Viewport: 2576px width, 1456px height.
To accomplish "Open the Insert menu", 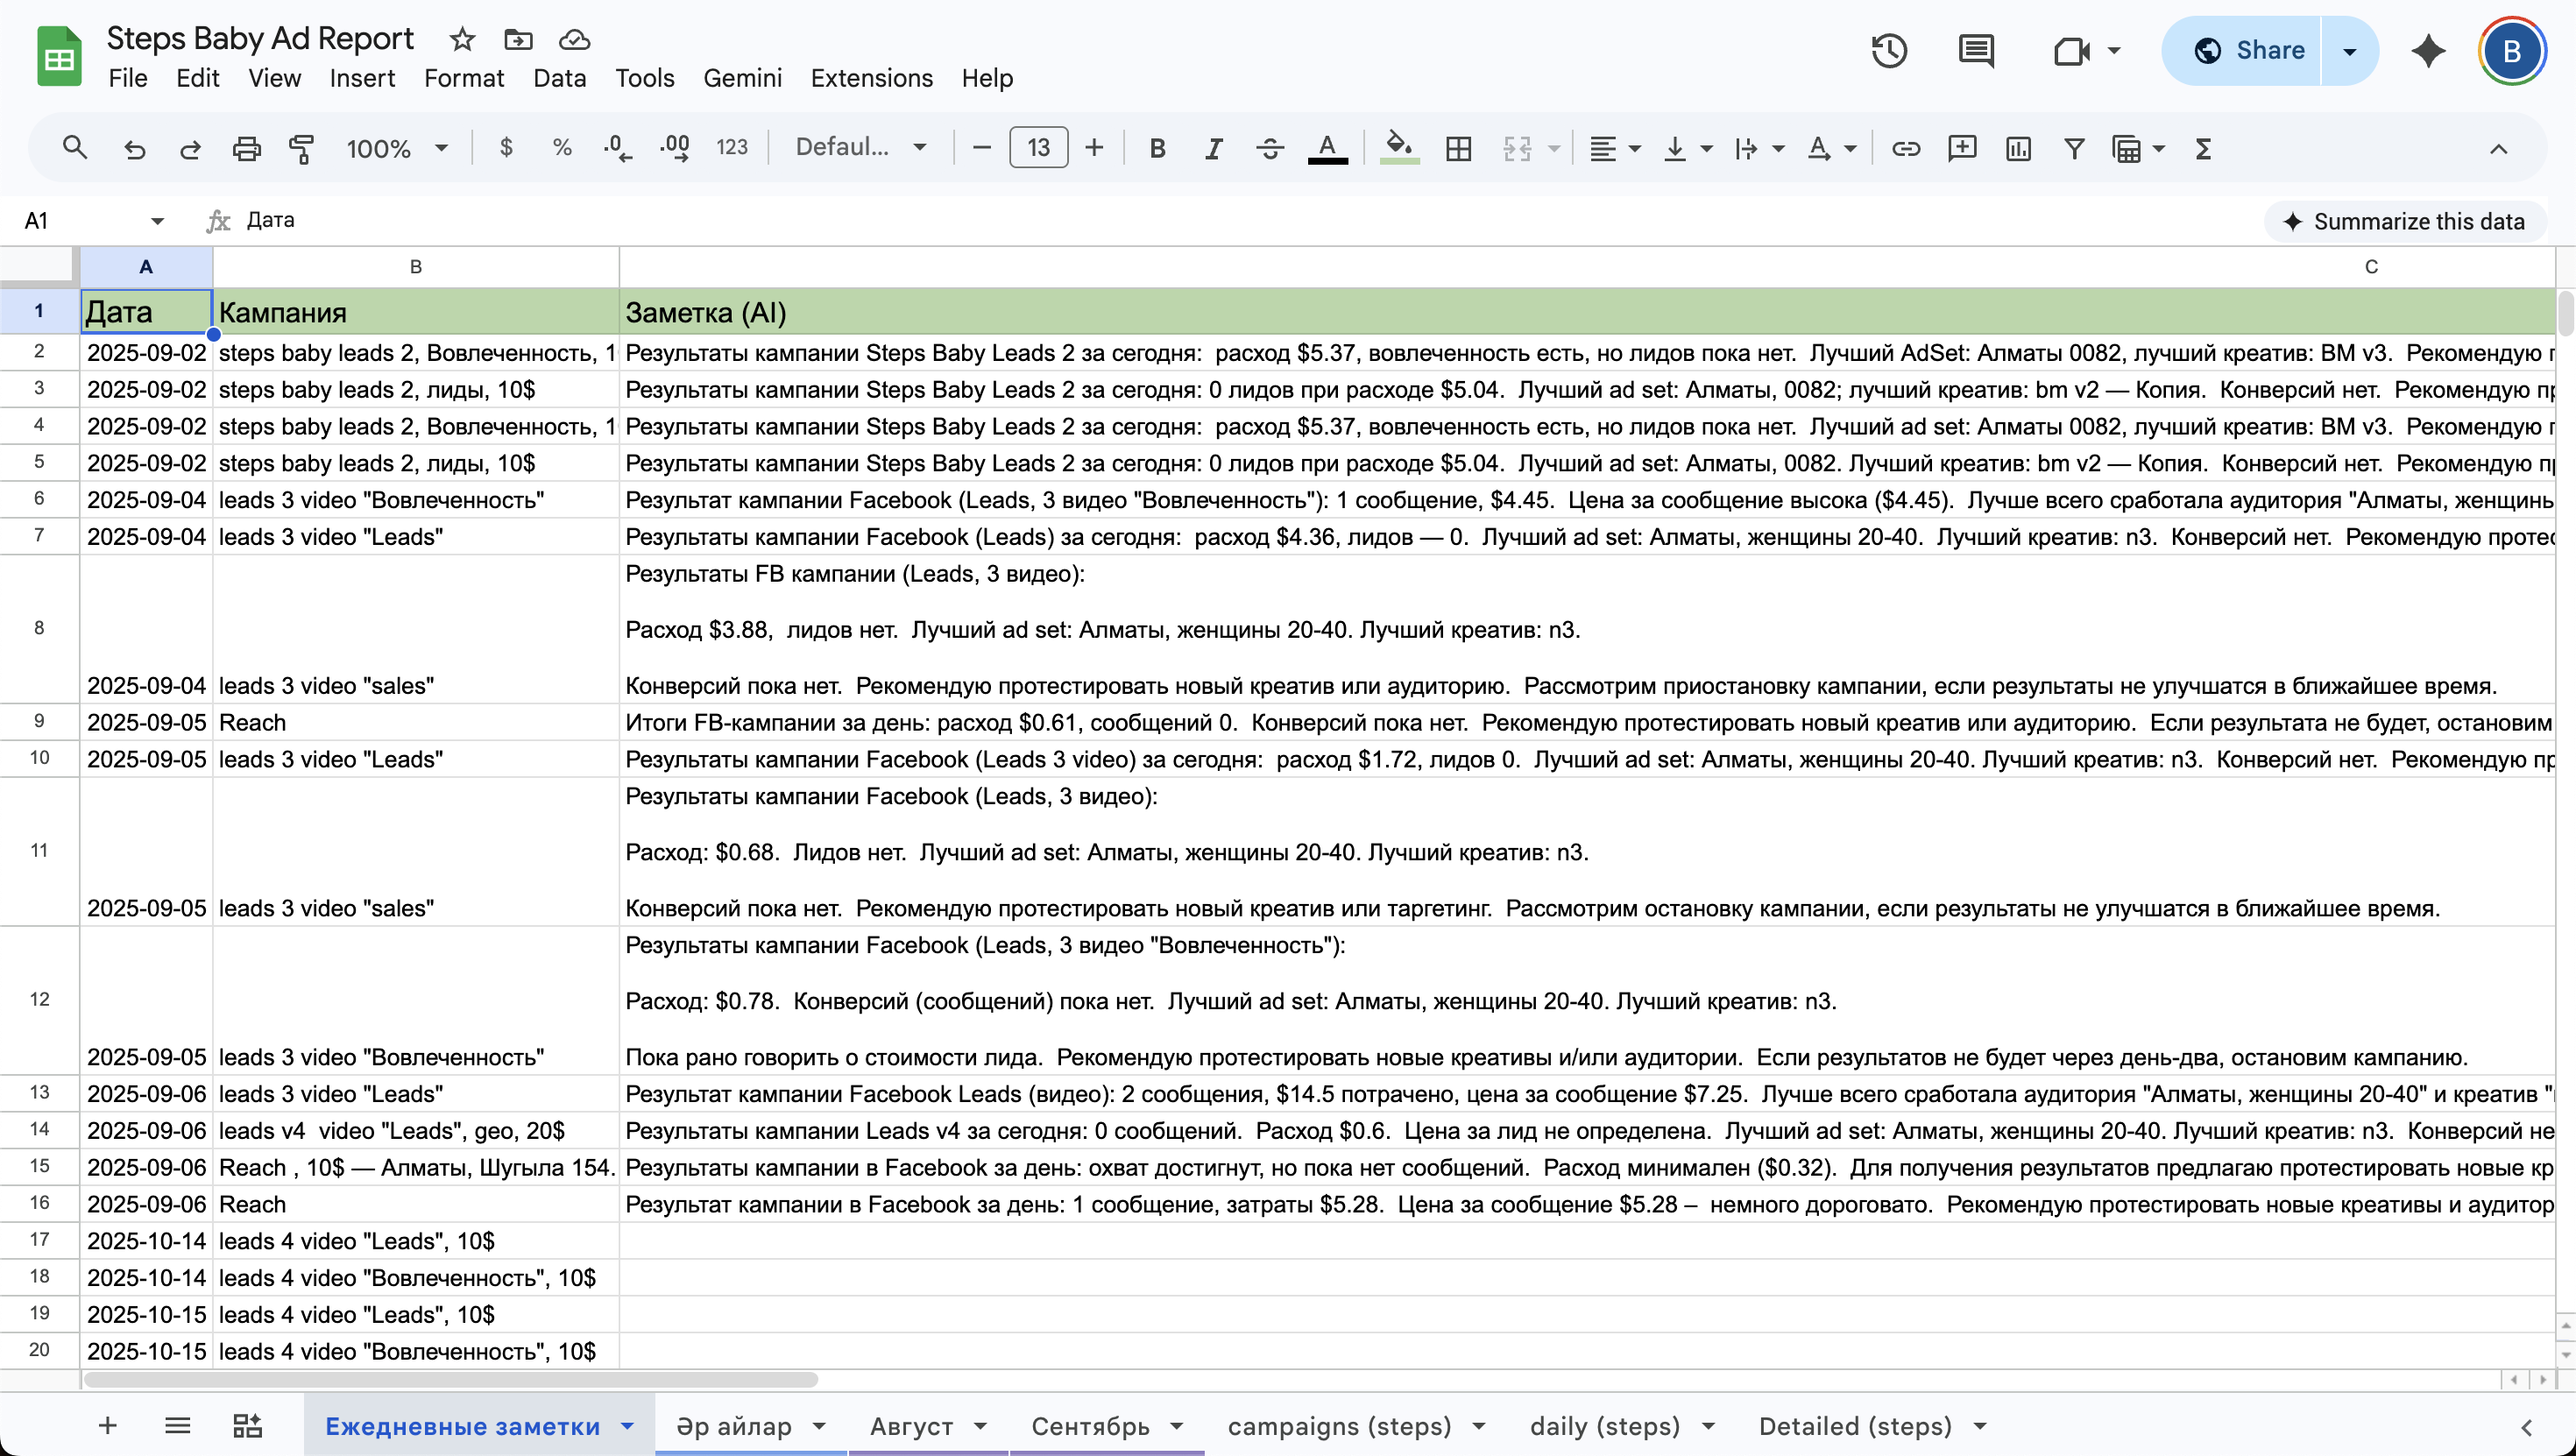I will 362,78.
